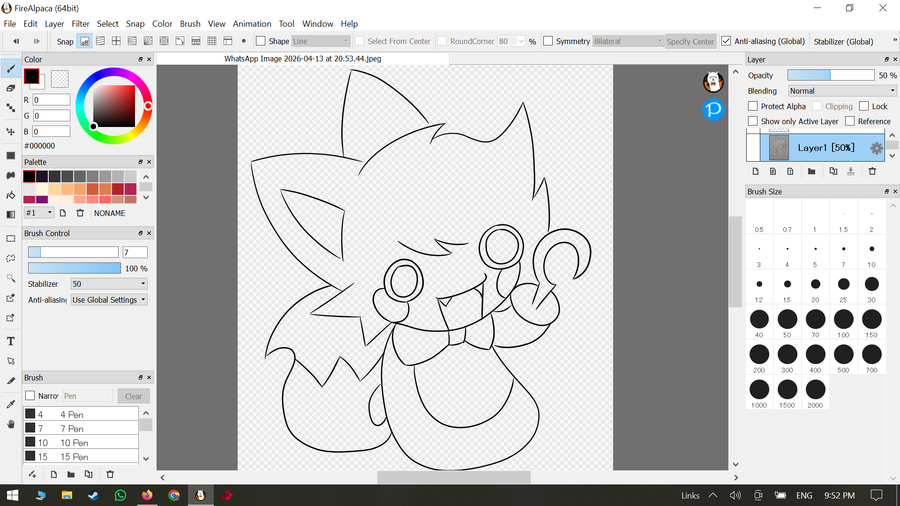900x506 pixels.
Task: Click the Redo arrow in toolbar
Action: [x=36, y=41]
